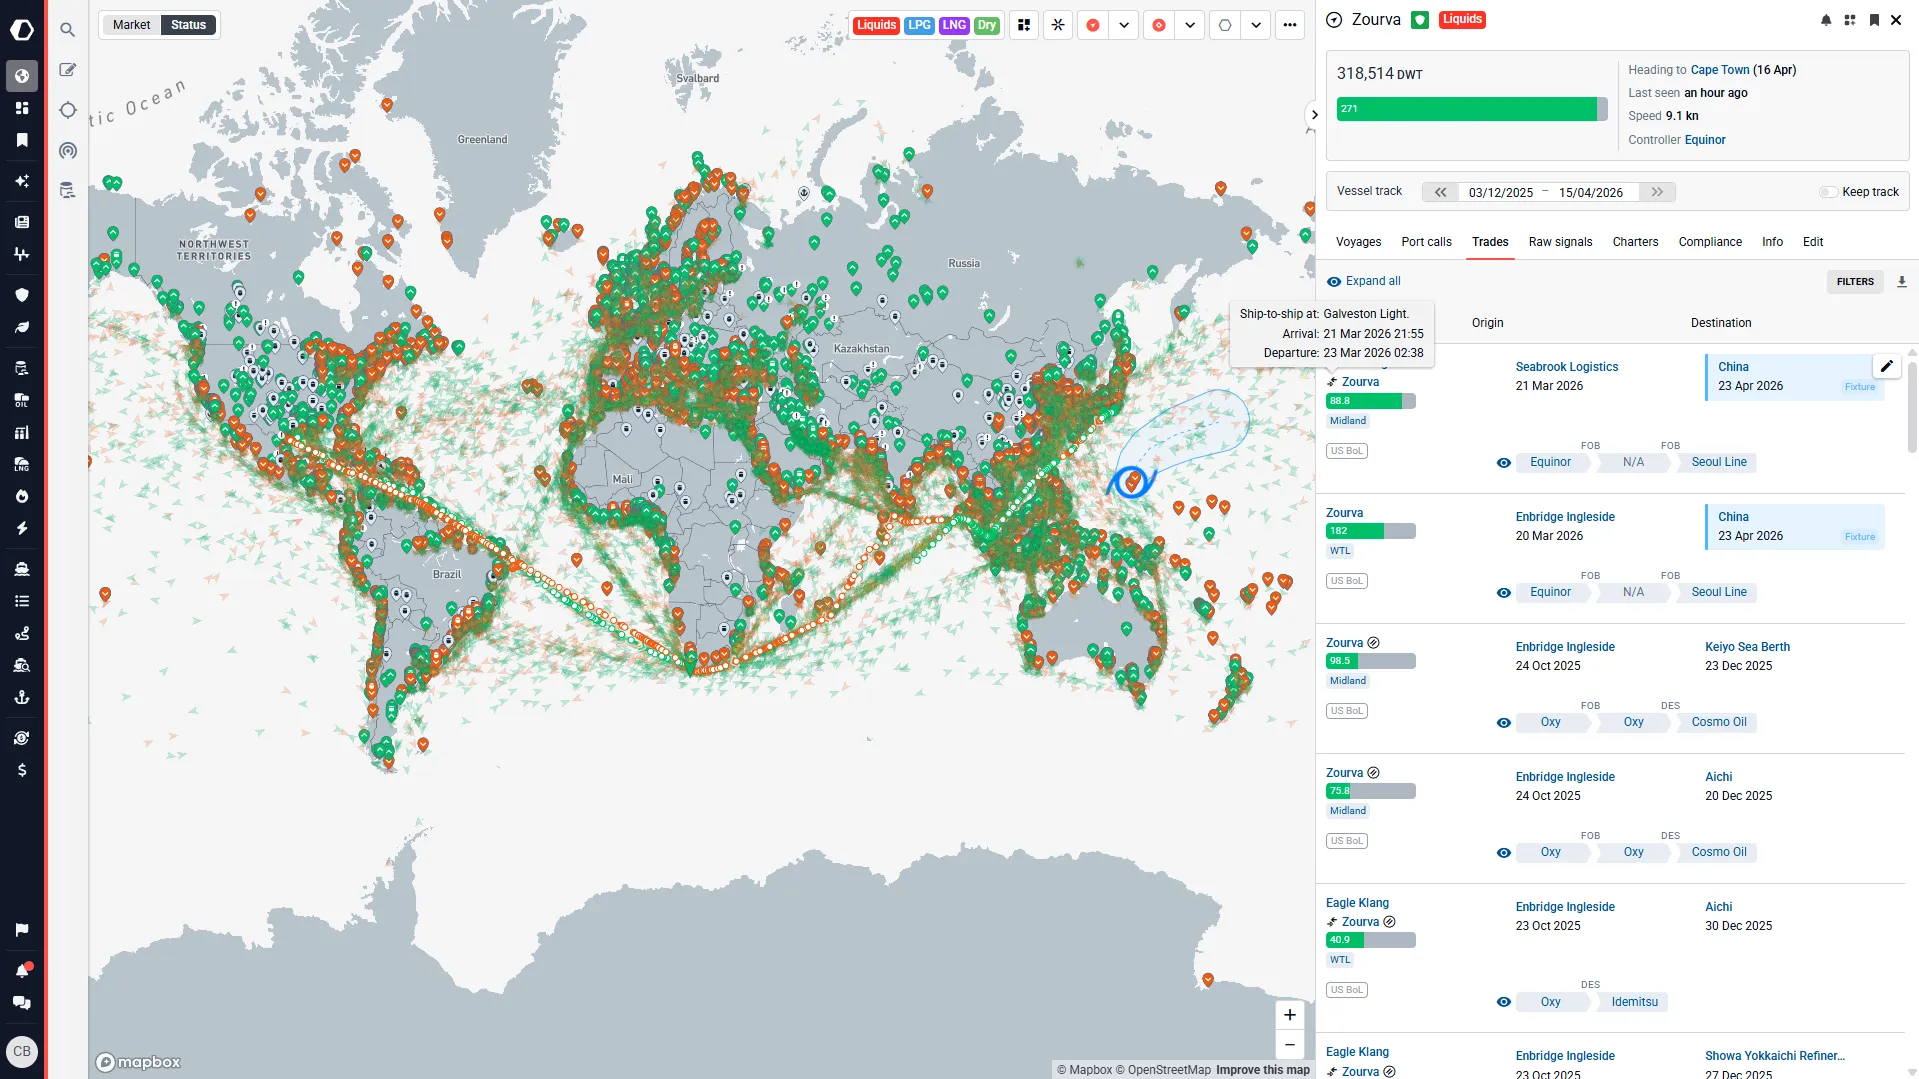Viewport: 1919px width, 1079px height.
Task: Open the anchor ports icon in sidebar
Action: point(22,697)
